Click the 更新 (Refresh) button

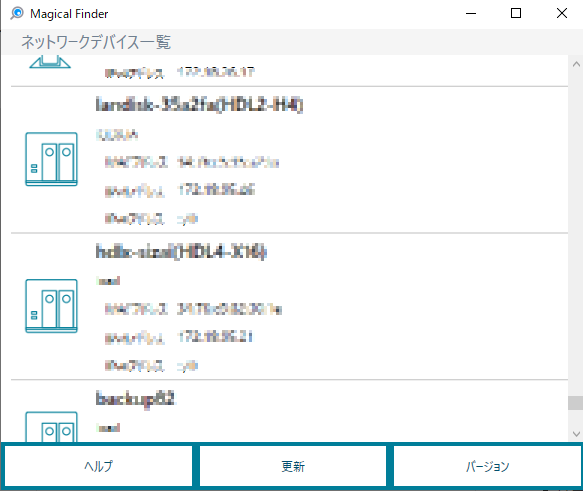pyautogui.click(x=293, y=466)
